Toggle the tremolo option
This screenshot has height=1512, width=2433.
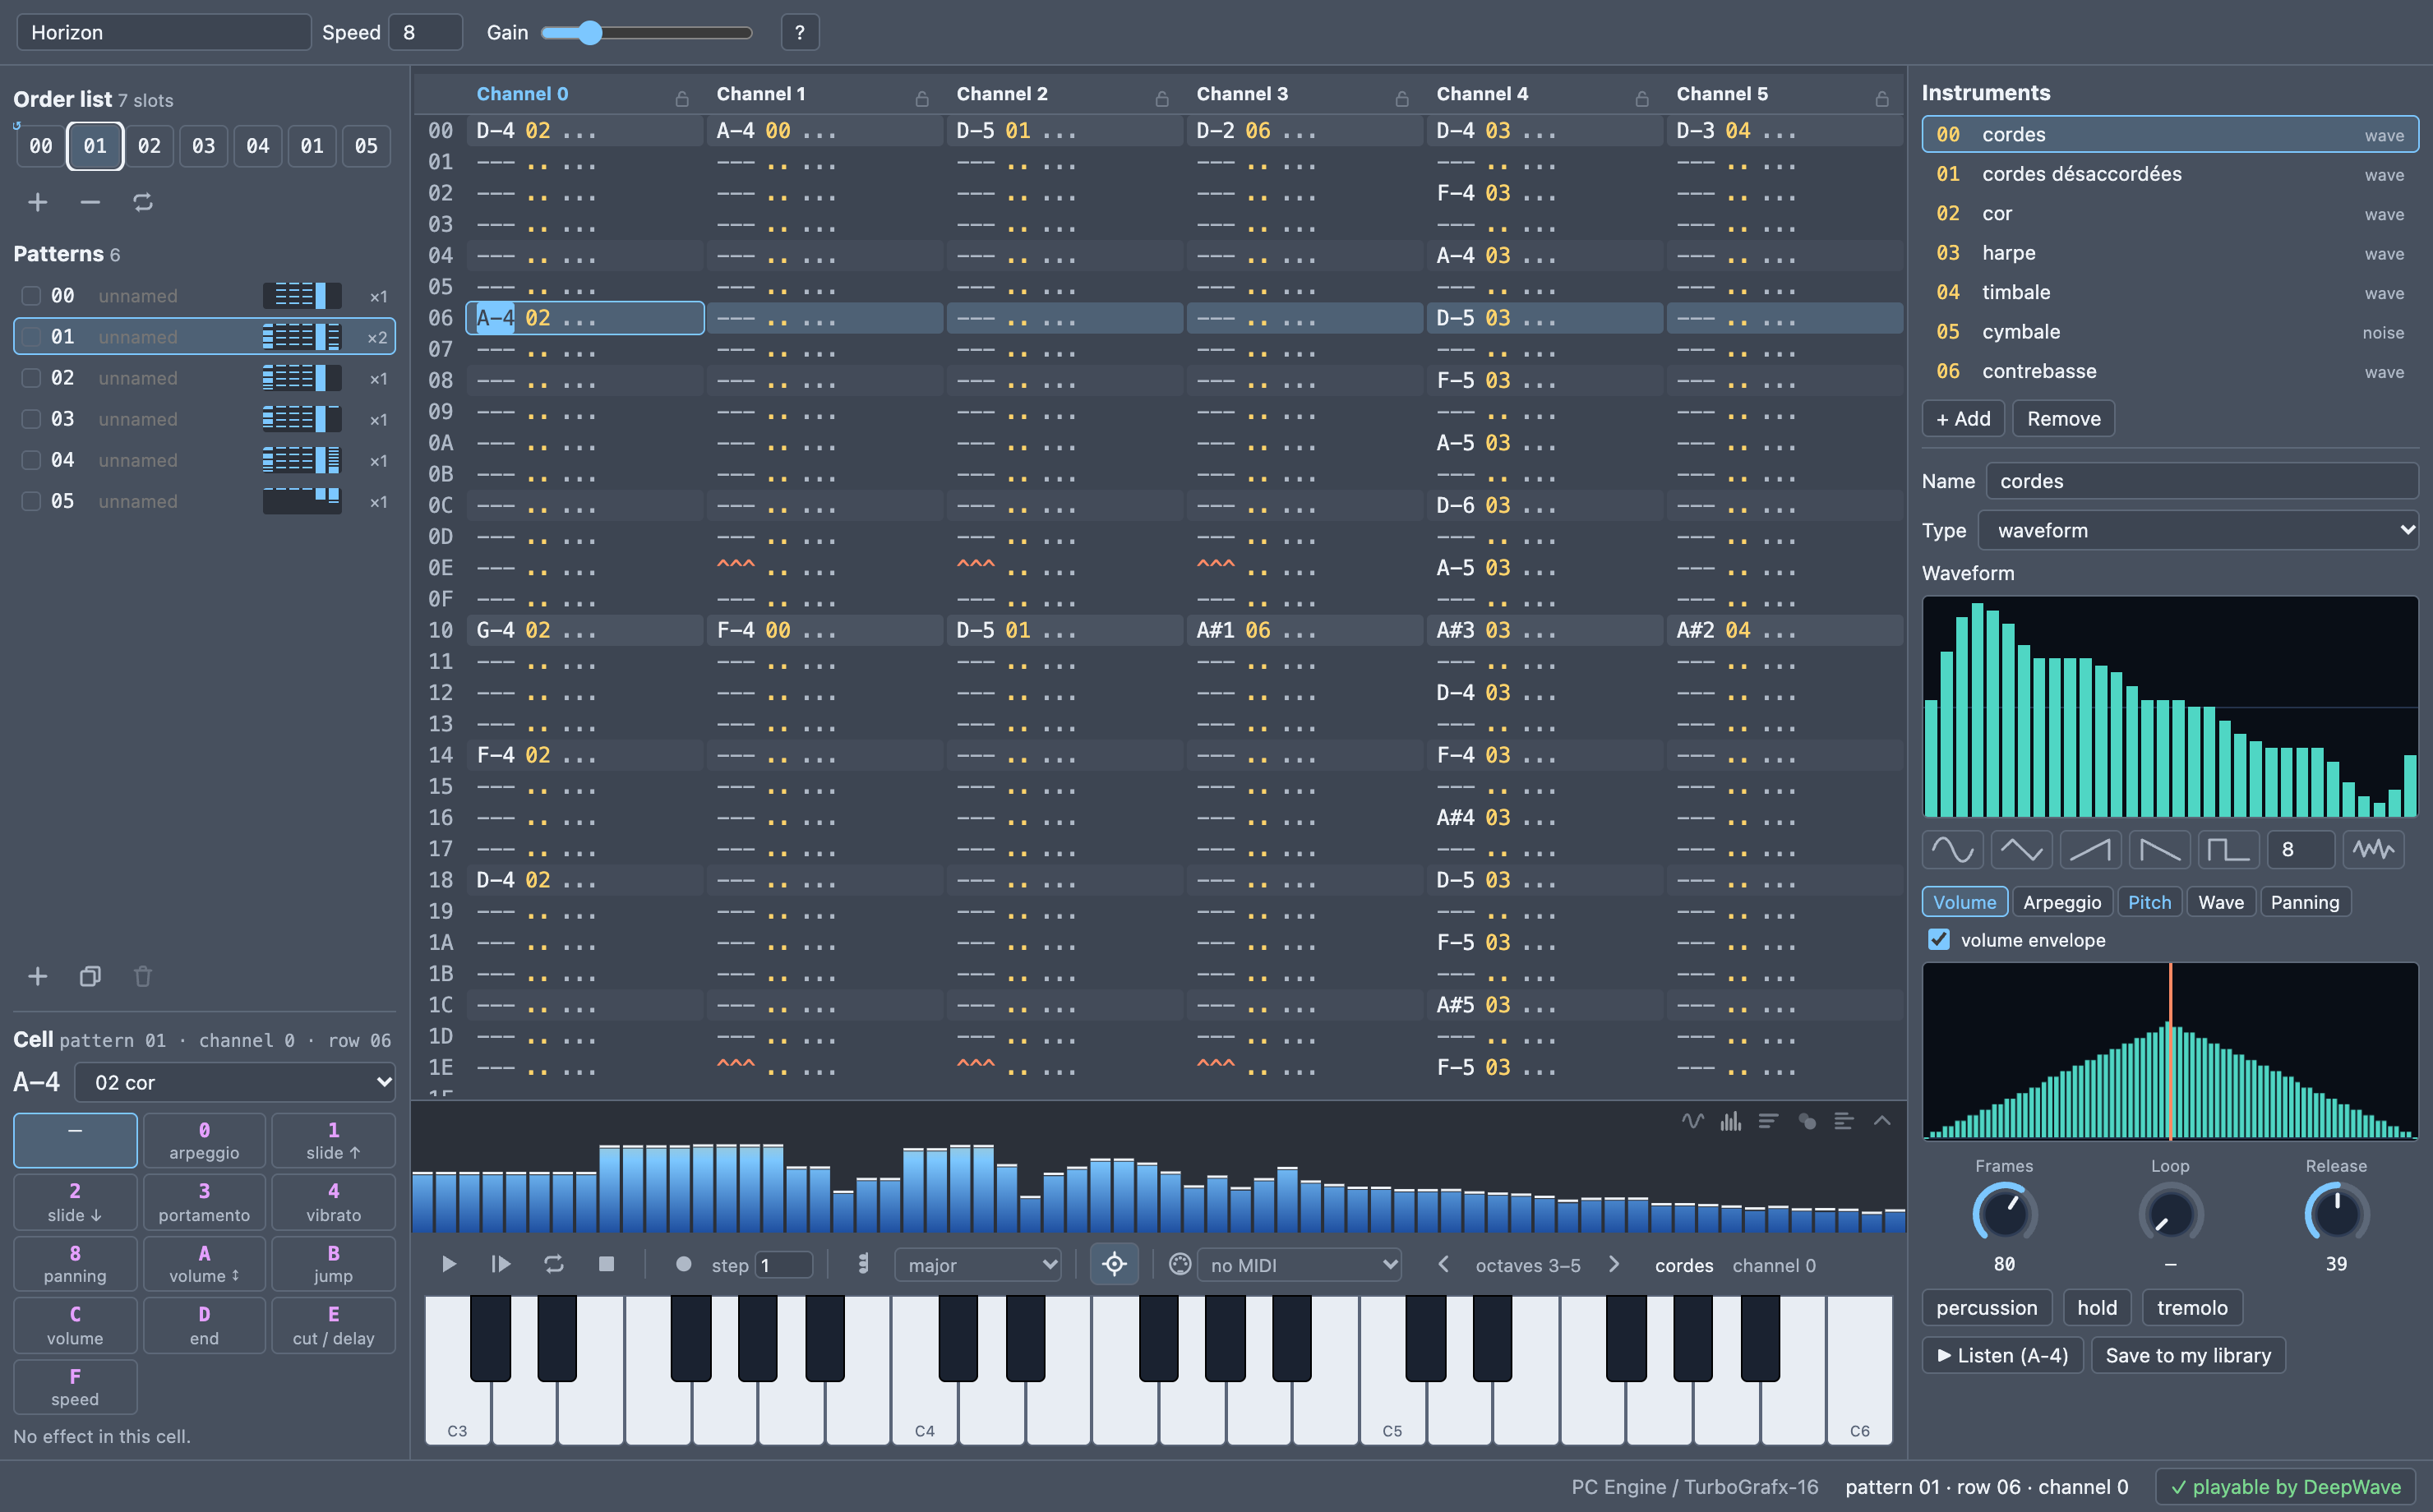click(2192, 1308)
